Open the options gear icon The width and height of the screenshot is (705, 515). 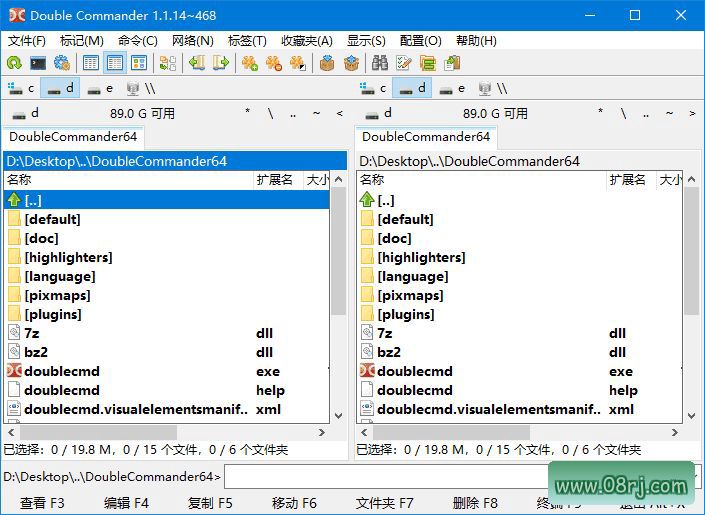tap(62, 63)
